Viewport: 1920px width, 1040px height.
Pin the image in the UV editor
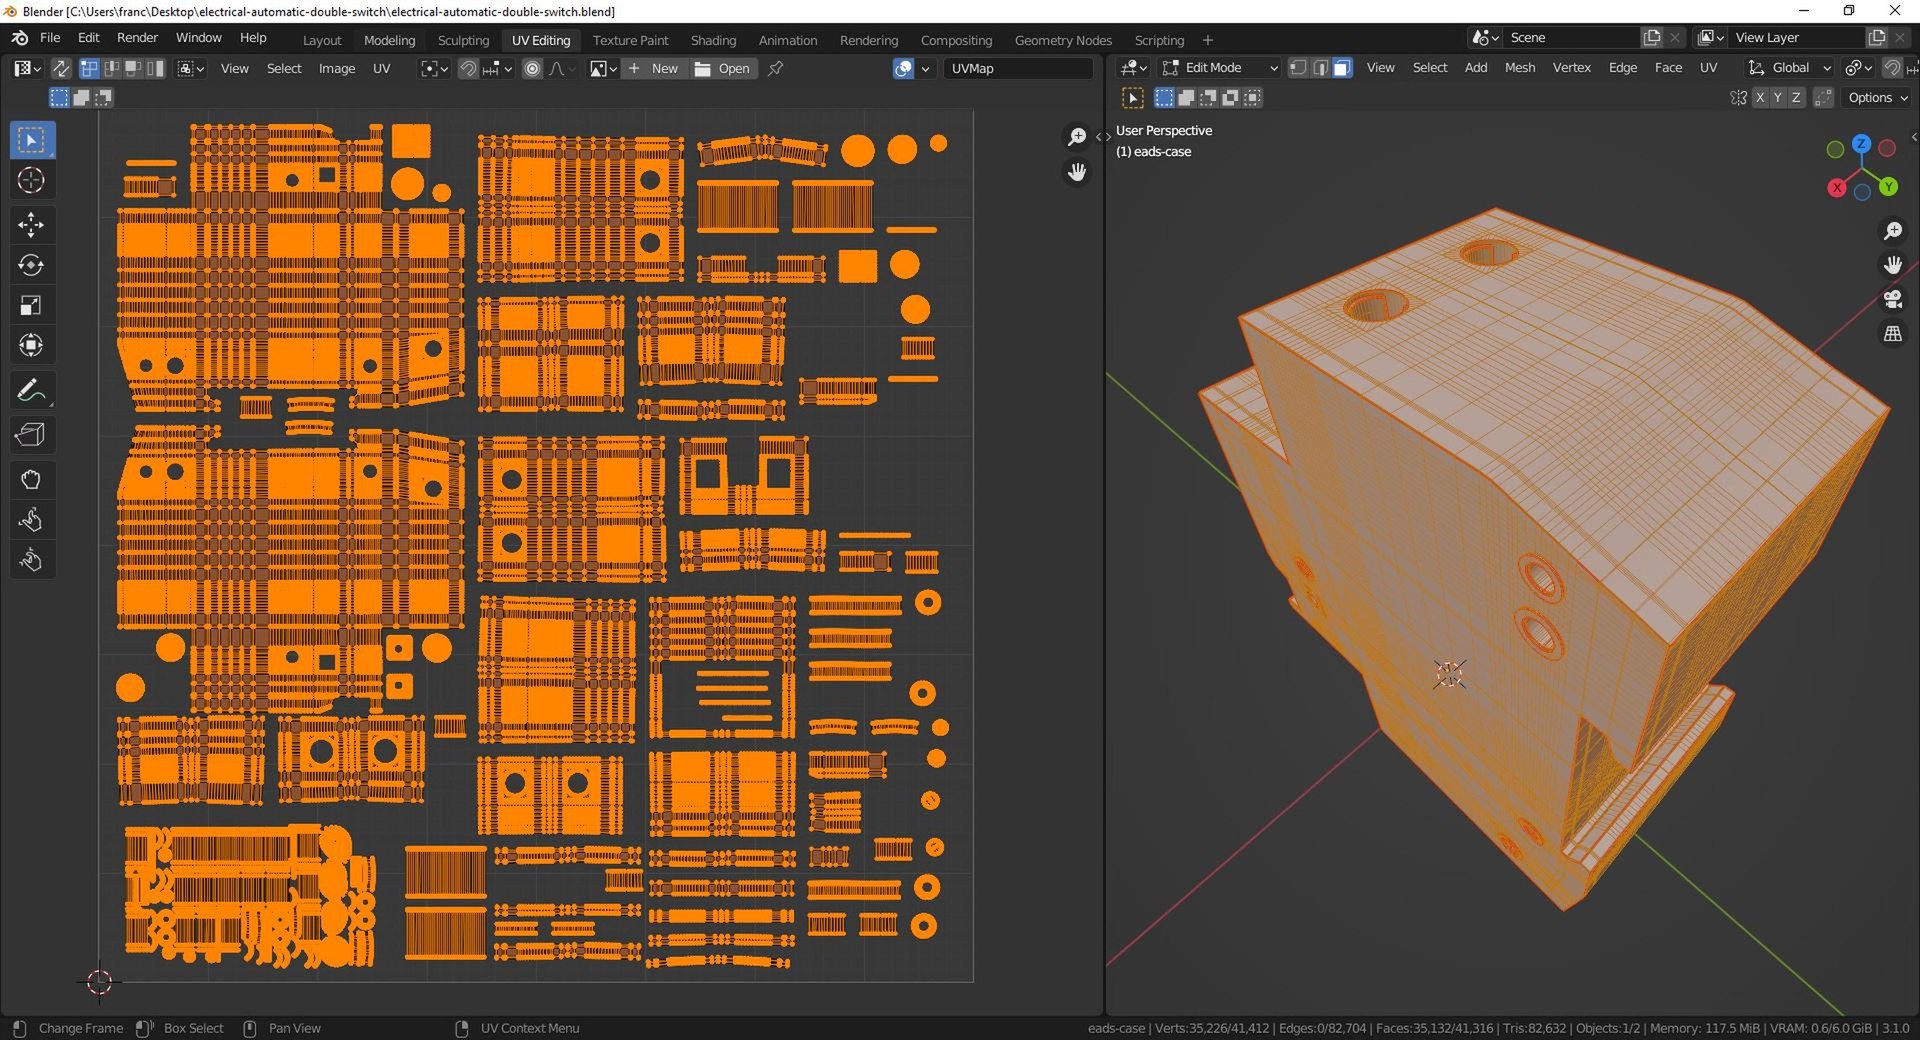point(775,68)
